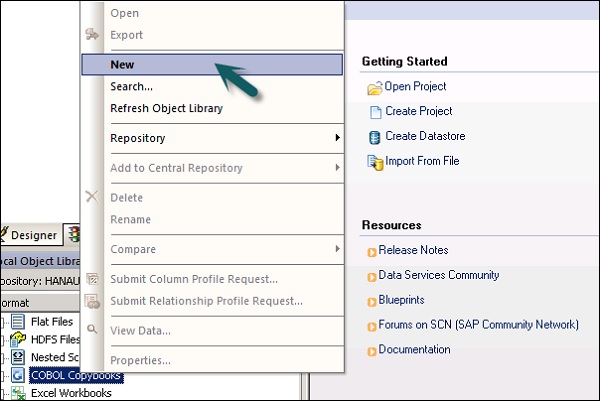Expand the Add to Central Repository submenu
The height and width of the screenshot is (401, 600).
tap(336, 167)
